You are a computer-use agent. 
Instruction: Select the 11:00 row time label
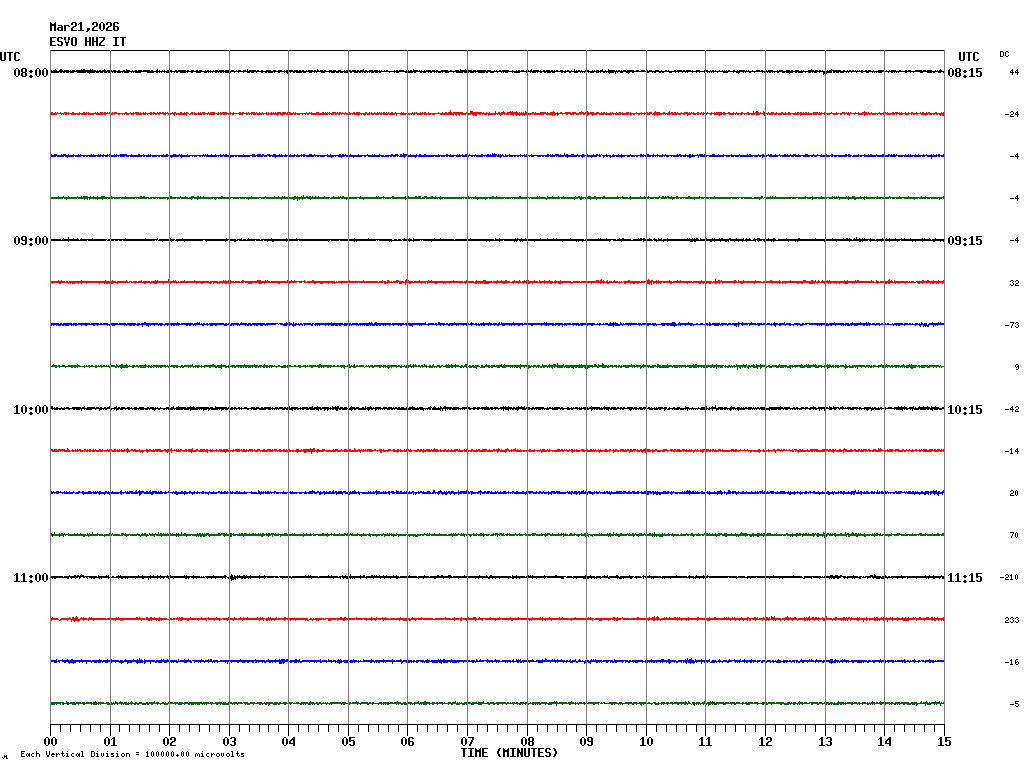[x=30, y=578]
